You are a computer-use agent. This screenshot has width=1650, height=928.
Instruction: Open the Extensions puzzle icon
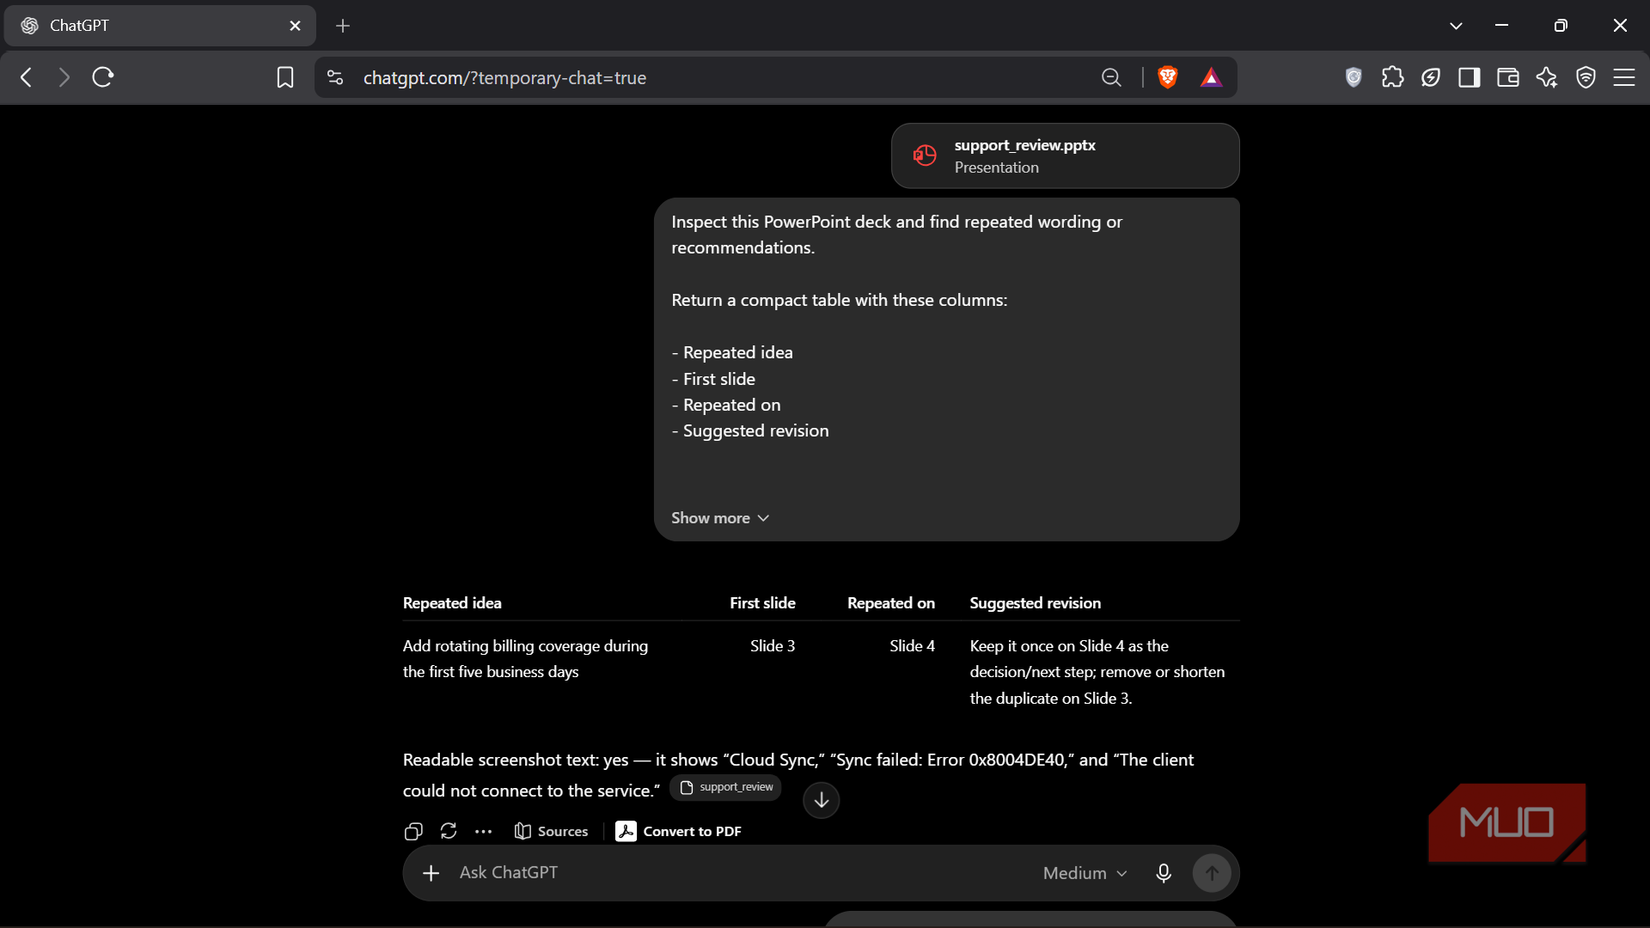[1392, 77]
